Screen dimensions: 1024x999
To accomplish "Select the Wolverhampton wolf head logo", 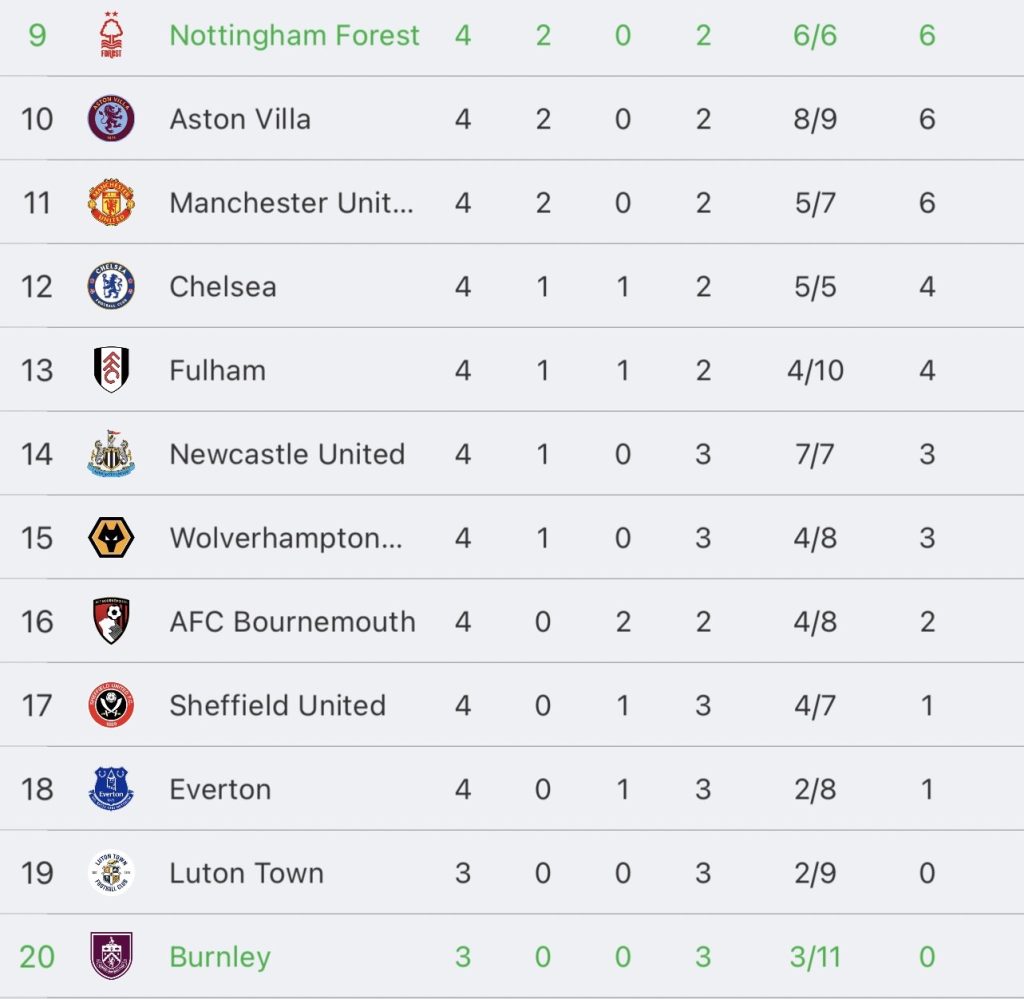I will 111,537.
